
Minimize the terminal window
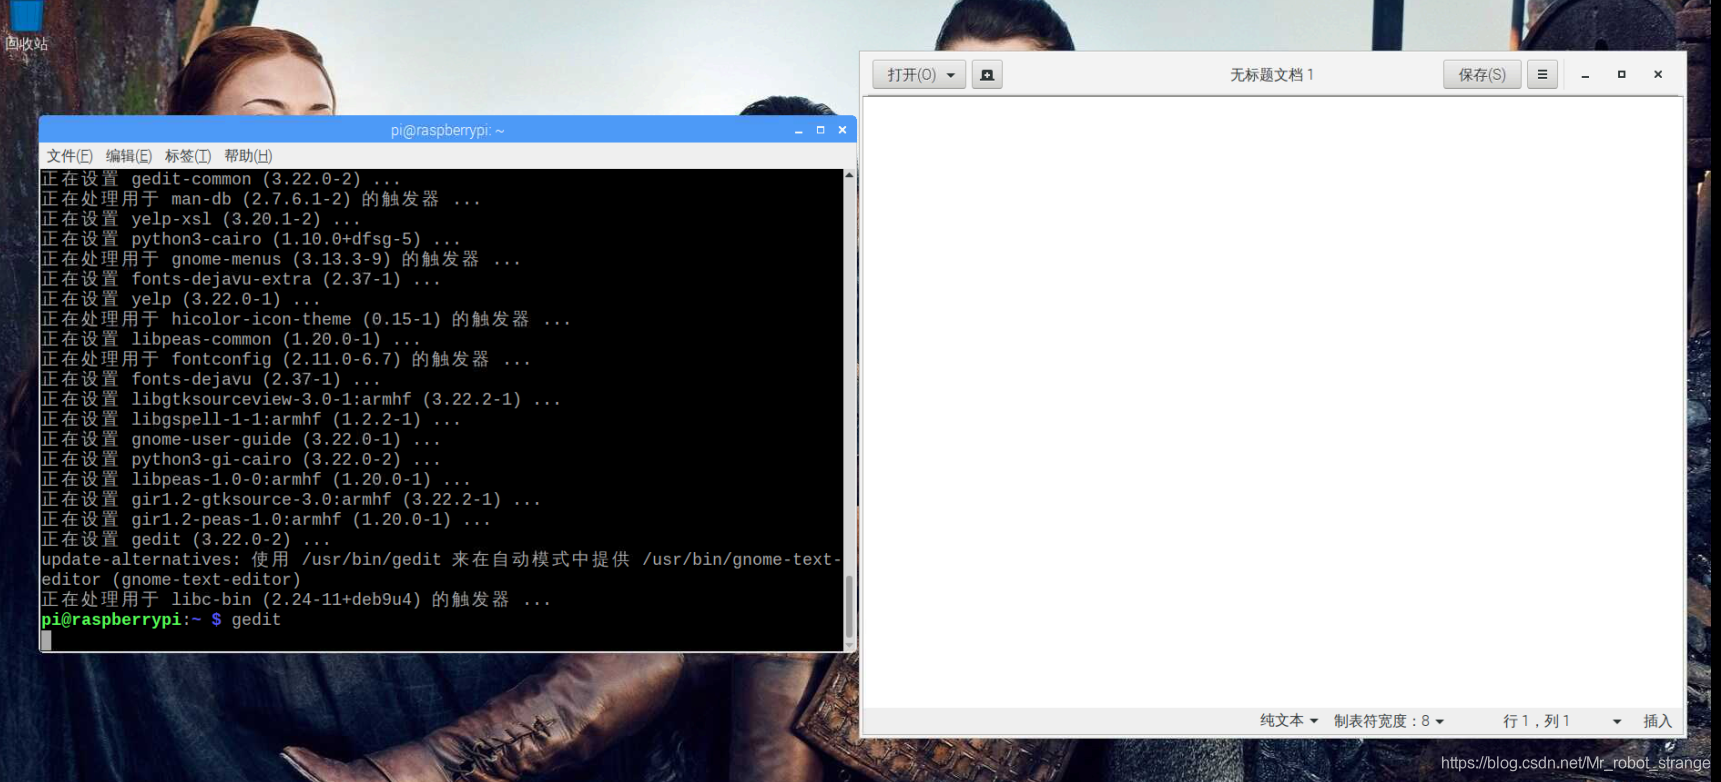coord(798,130)
